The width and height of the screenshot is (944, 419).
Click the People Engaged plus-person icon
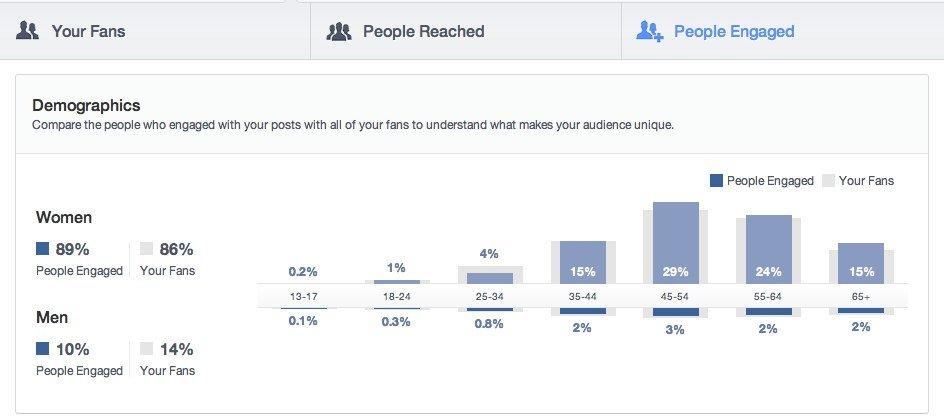(x=650, y=31)
